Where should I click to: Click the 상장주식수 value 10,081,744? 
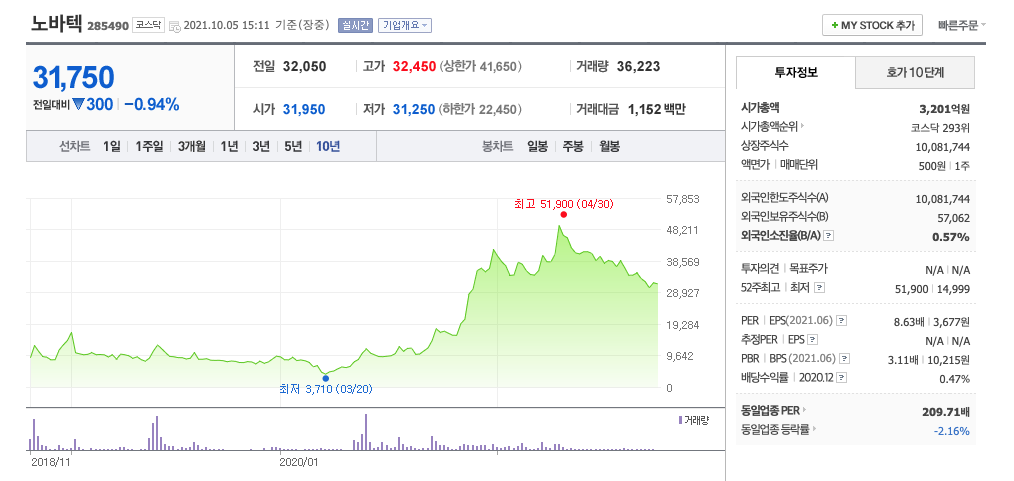943,147
